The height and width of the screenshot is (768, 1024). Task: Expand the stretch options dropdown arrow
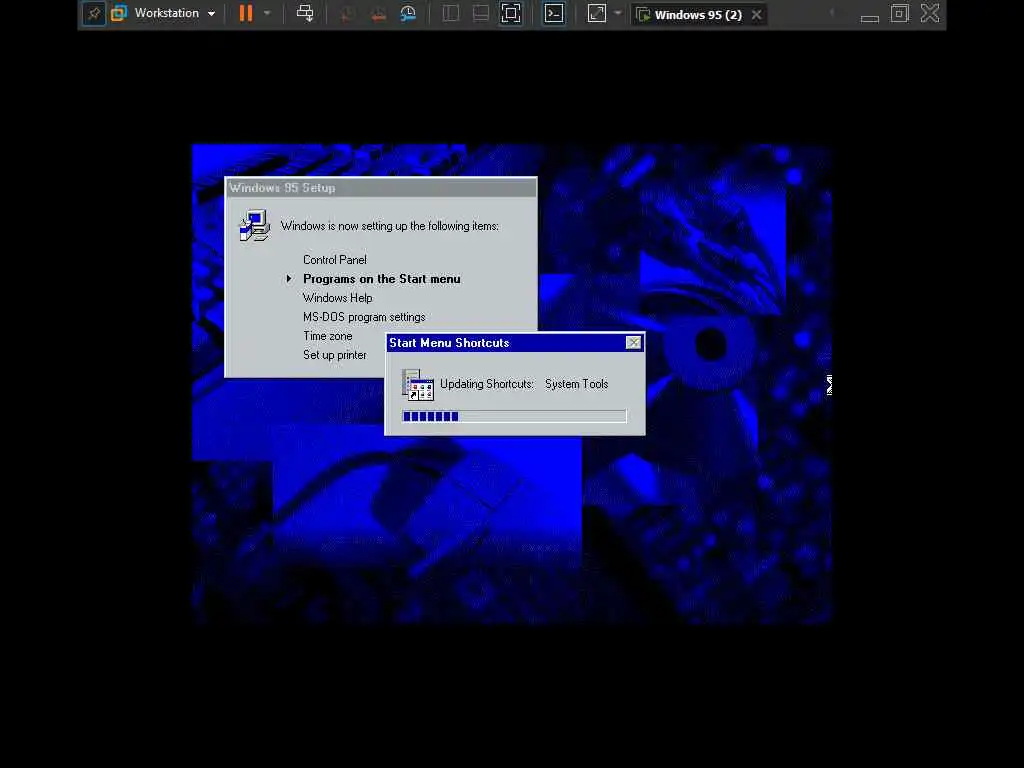(618, 13)
